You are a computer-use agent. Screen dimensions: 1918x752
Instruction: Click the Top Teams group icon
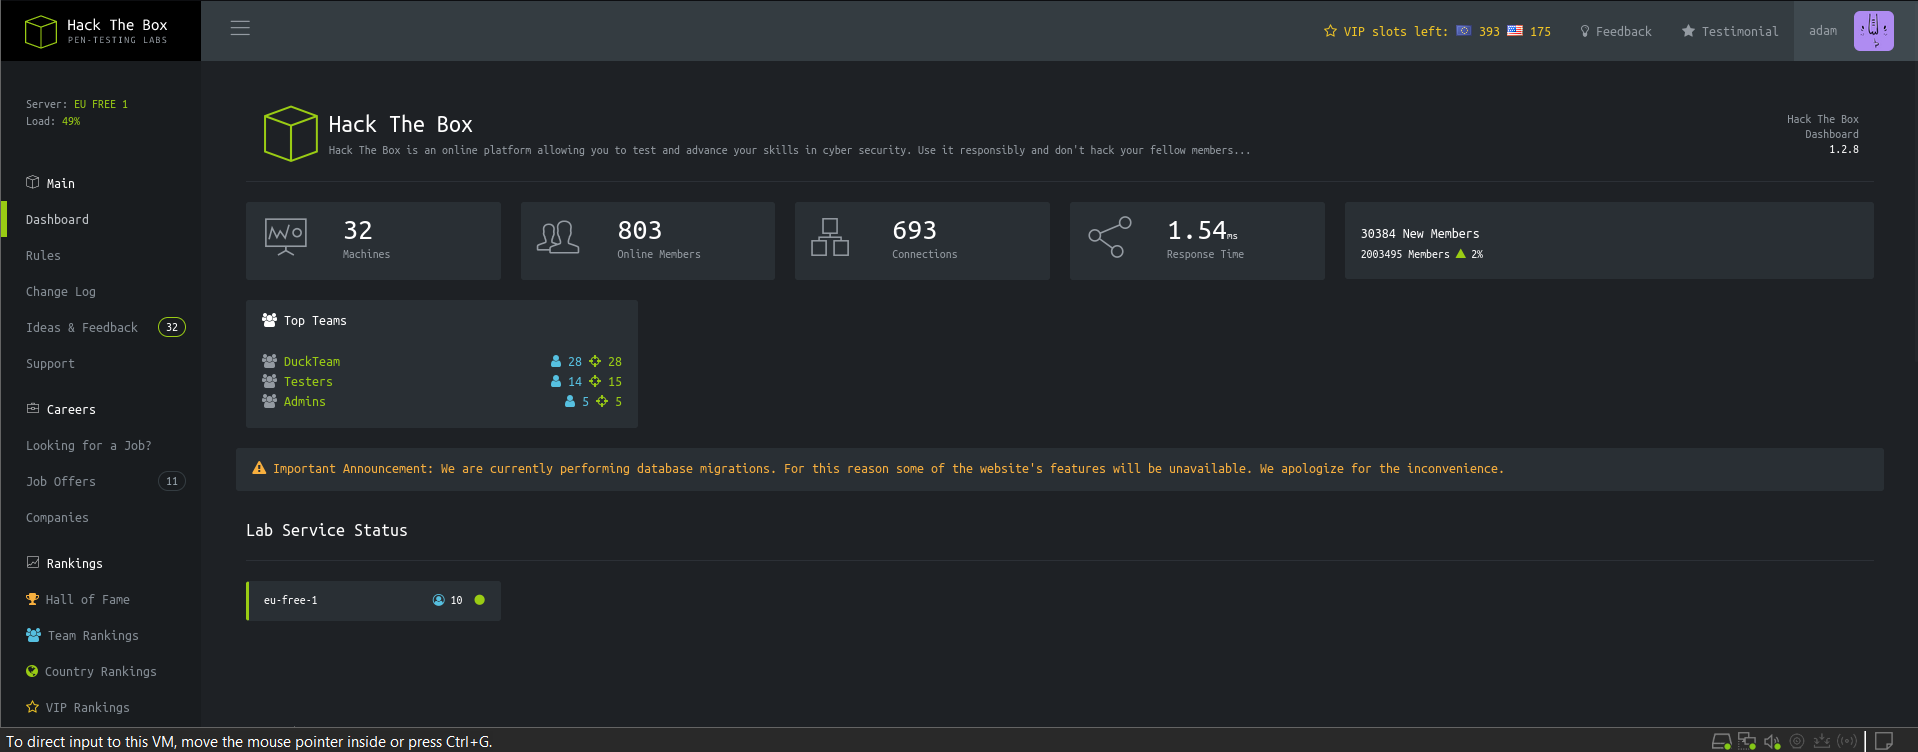coord(269,320)
